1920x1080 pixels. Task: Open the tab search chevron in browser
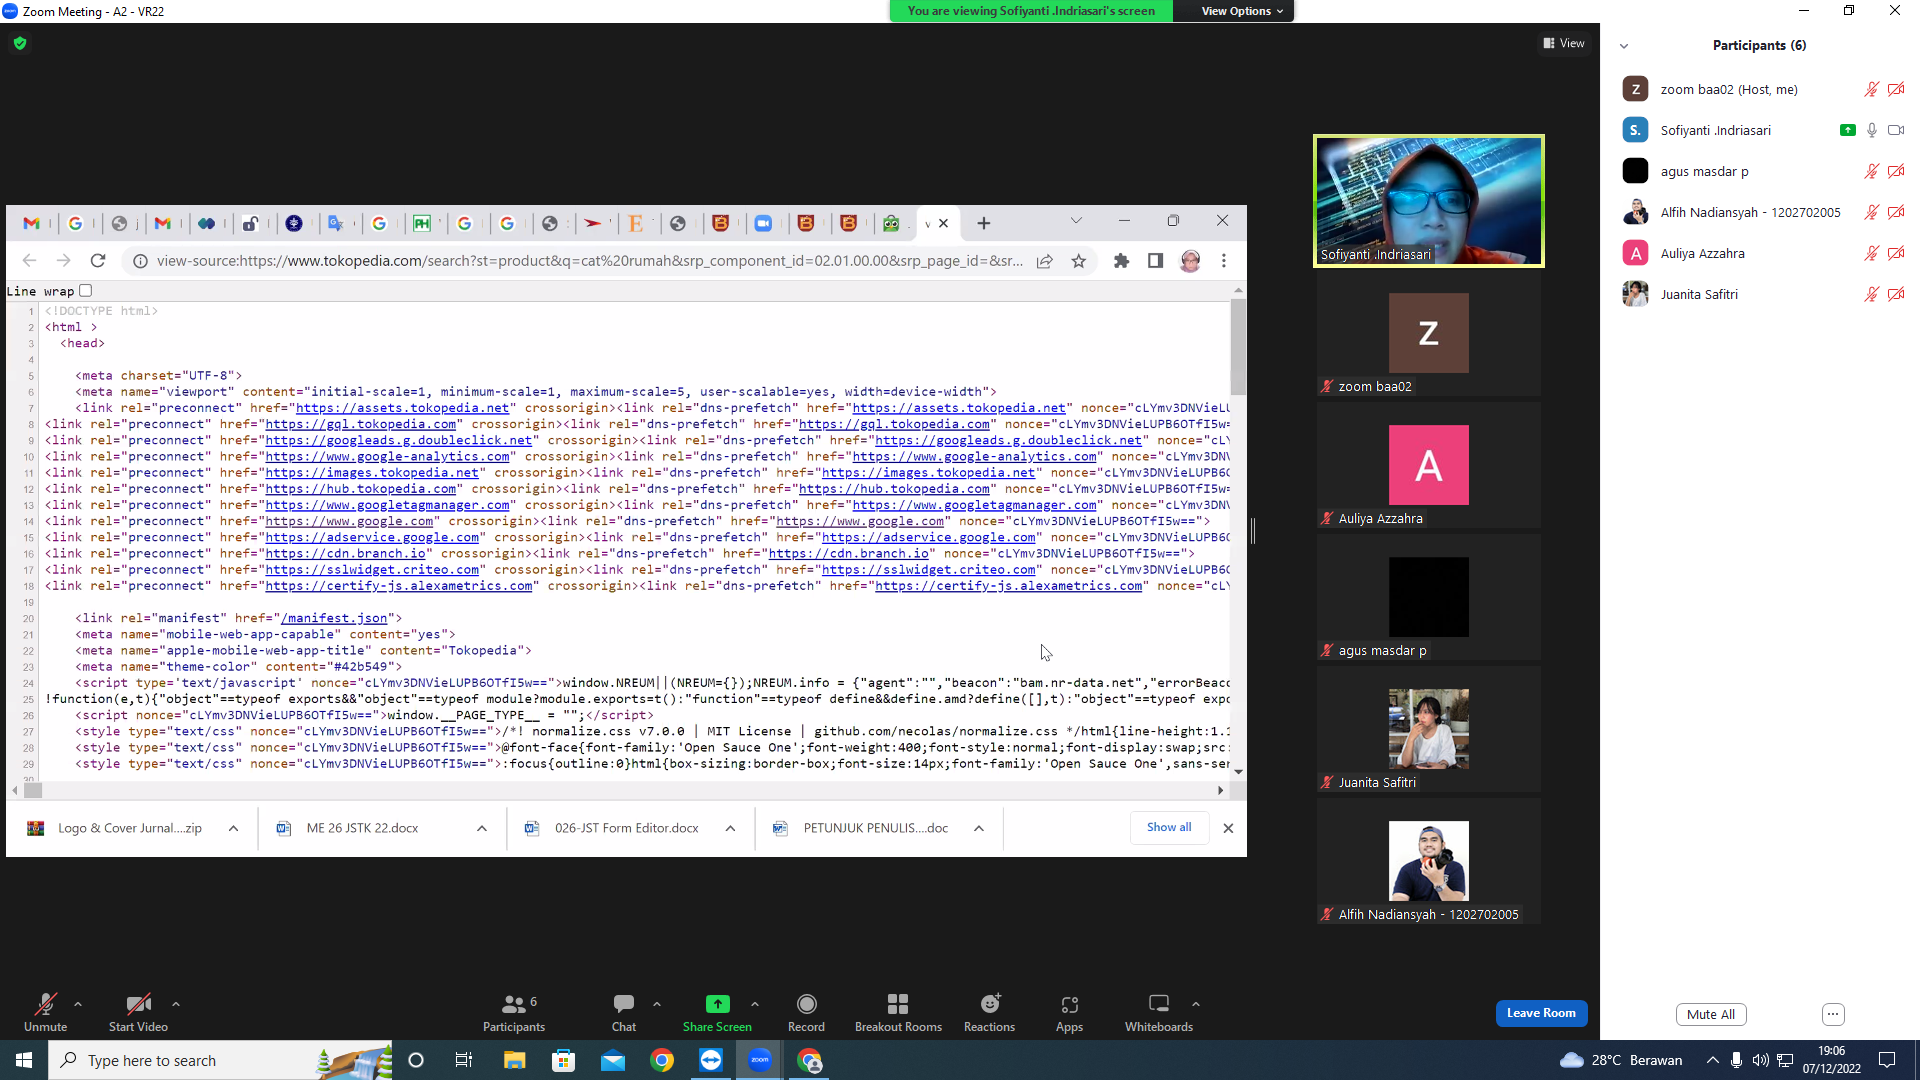1076,221
